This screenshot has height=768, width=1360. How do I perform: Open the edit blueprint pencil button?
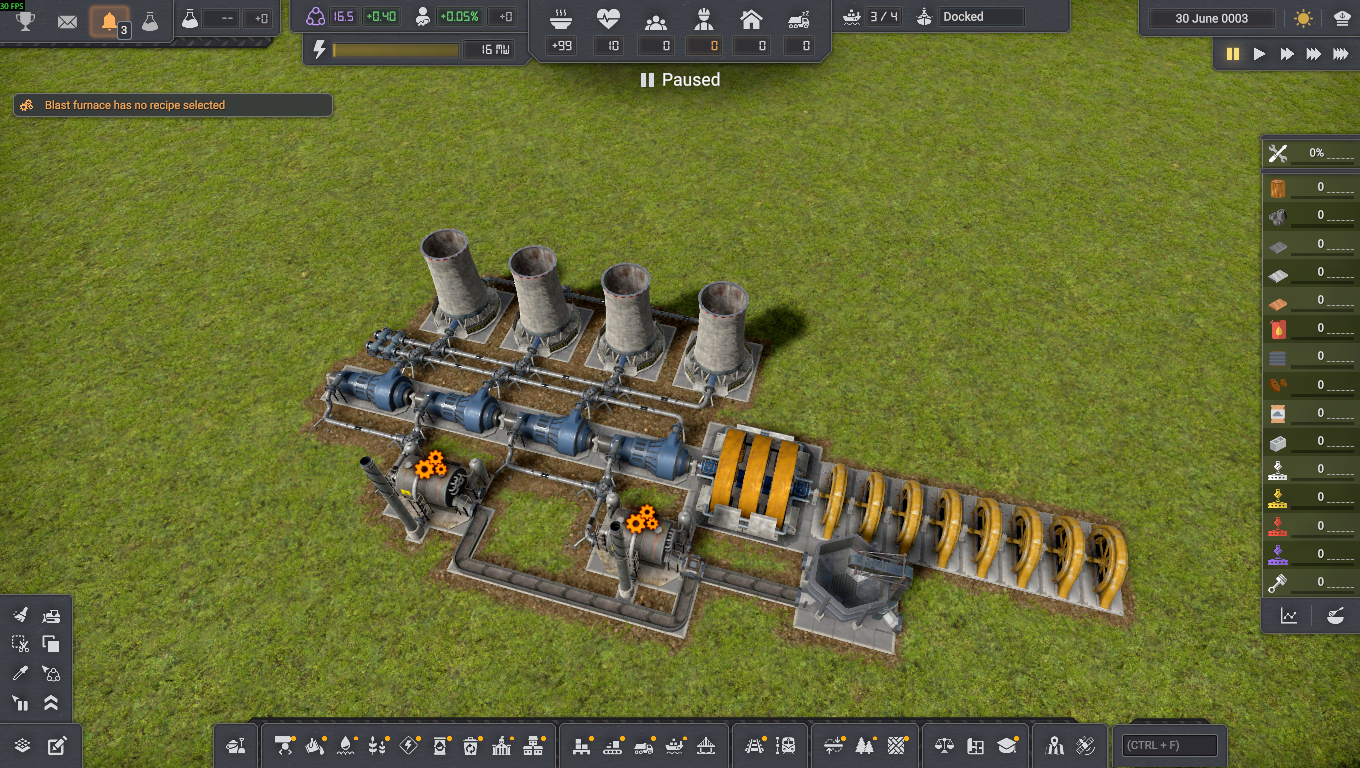tap(57, 746)
